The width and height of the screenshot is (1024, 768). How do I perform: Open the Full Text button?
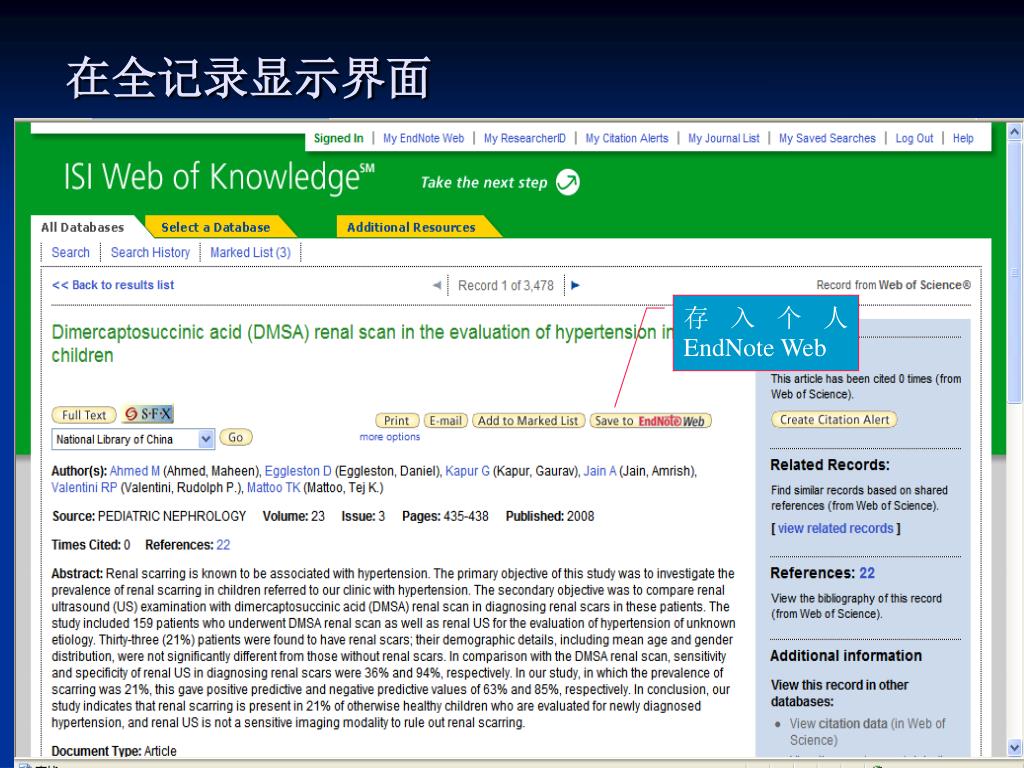[x=84, y=415]
